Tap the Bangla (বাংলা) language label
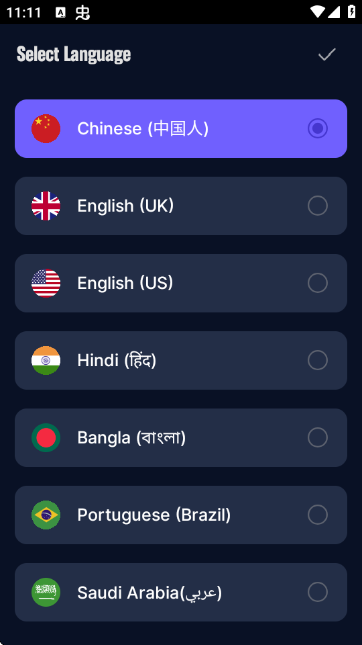Viewport: 362px width, 645px height. (x=131, y=438)
